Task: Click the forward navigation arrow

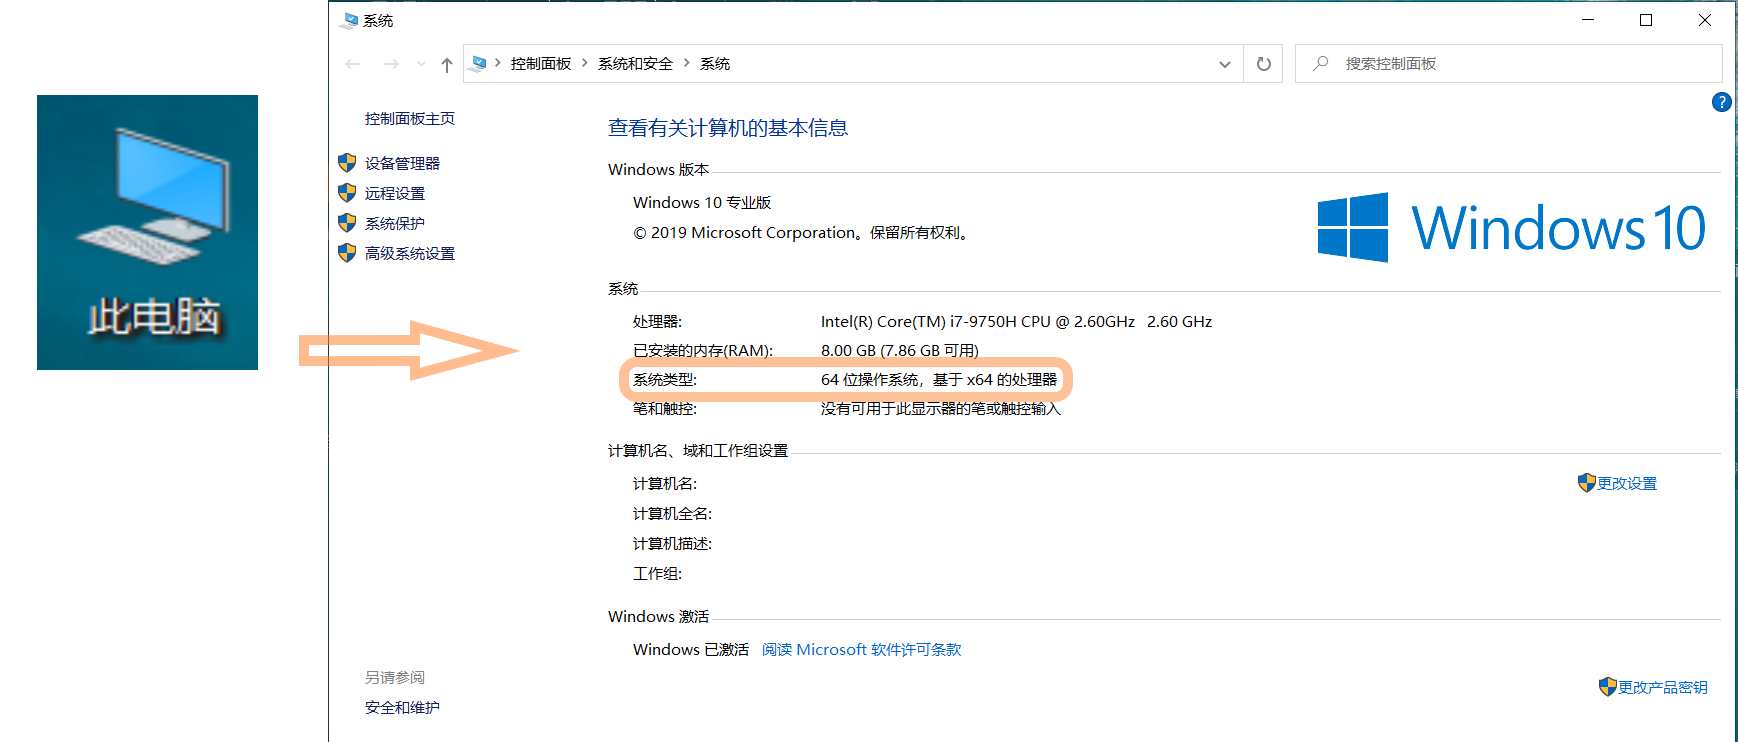Action: 391,64
